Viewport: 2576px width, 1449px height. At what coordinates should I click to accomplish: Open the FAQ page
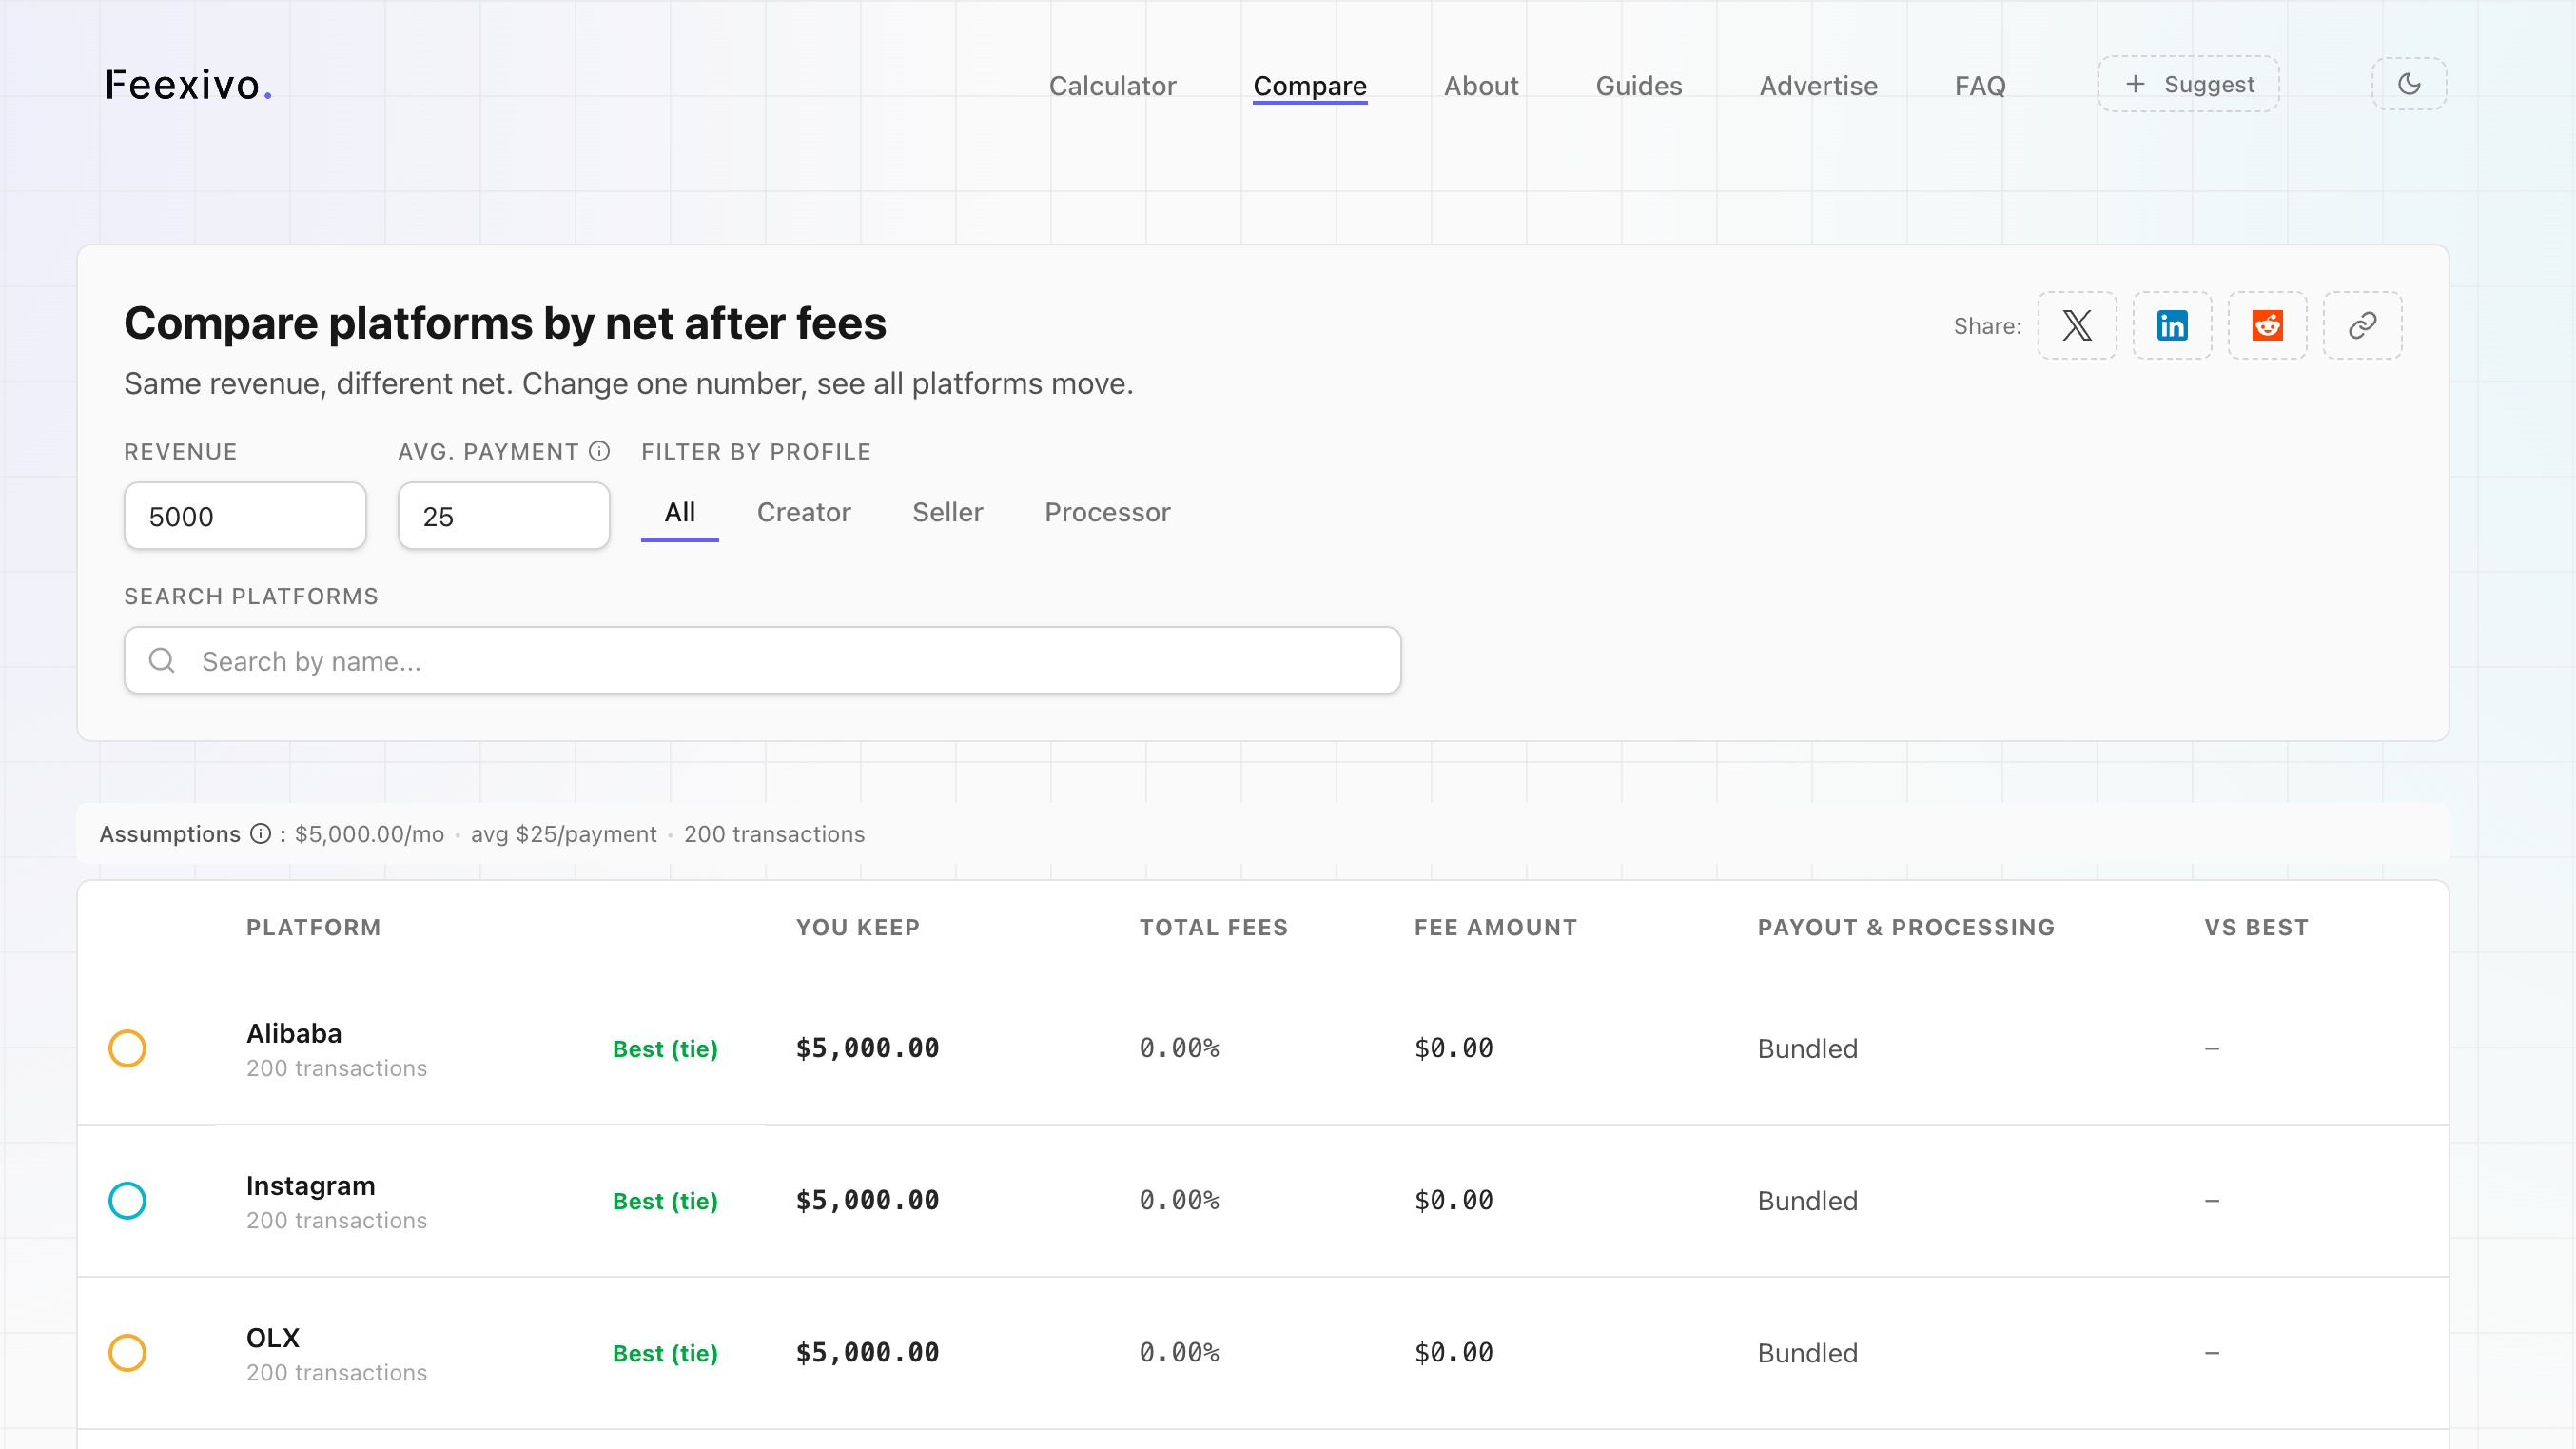1980,86
